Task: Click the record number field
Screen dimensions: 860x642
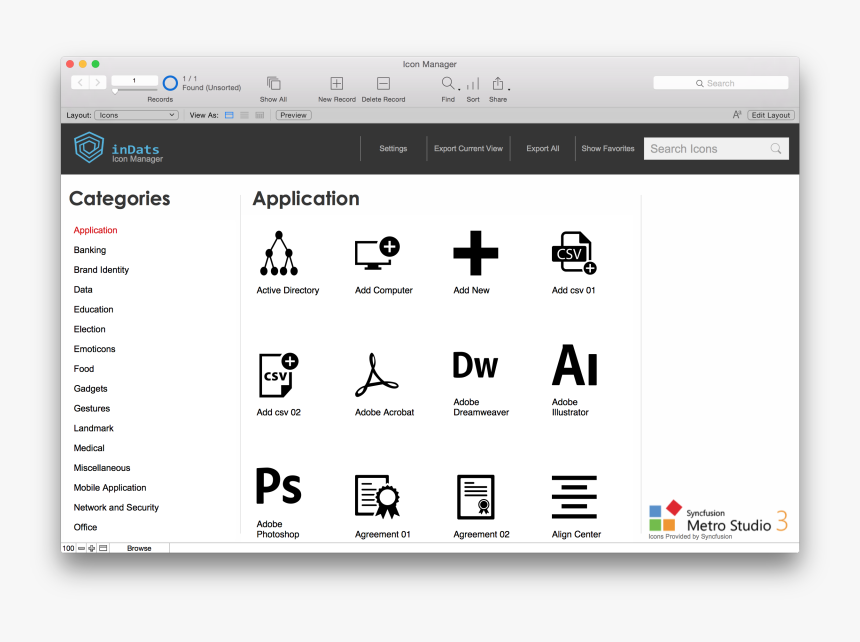Action: pos(134,81)
